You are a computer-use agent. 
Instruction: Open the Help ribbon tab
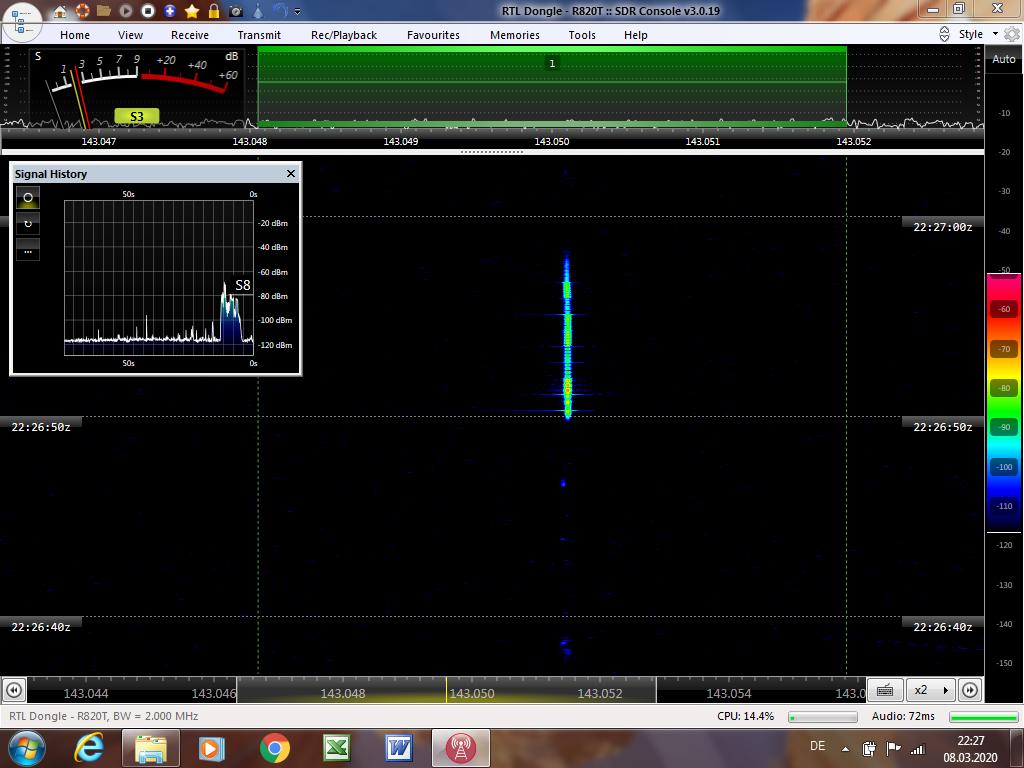pos(635,35)
